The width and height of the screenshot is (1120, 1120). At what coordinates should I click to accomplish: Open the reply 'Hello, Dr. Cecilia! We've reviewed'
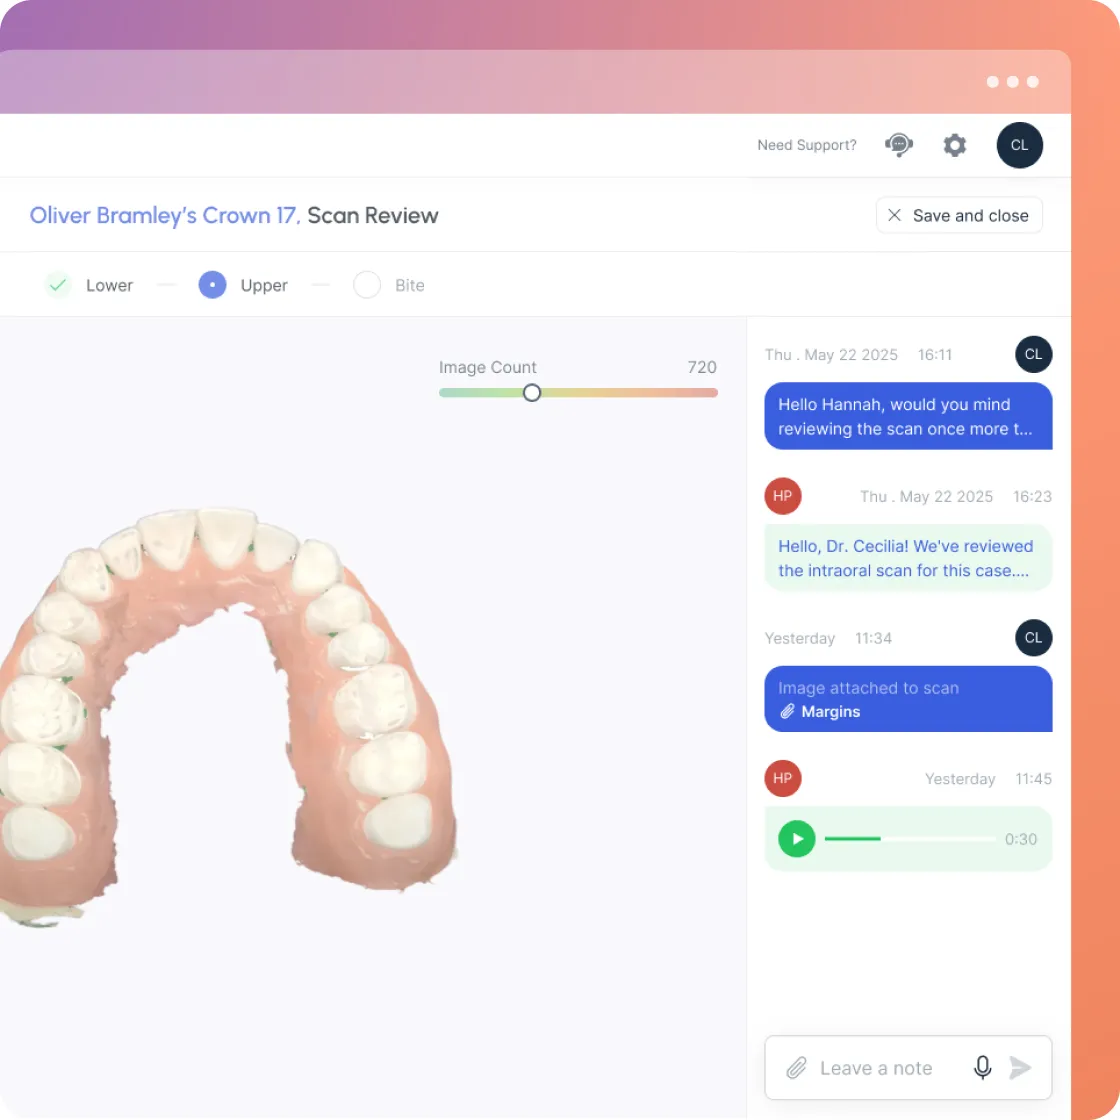point(908,558)
